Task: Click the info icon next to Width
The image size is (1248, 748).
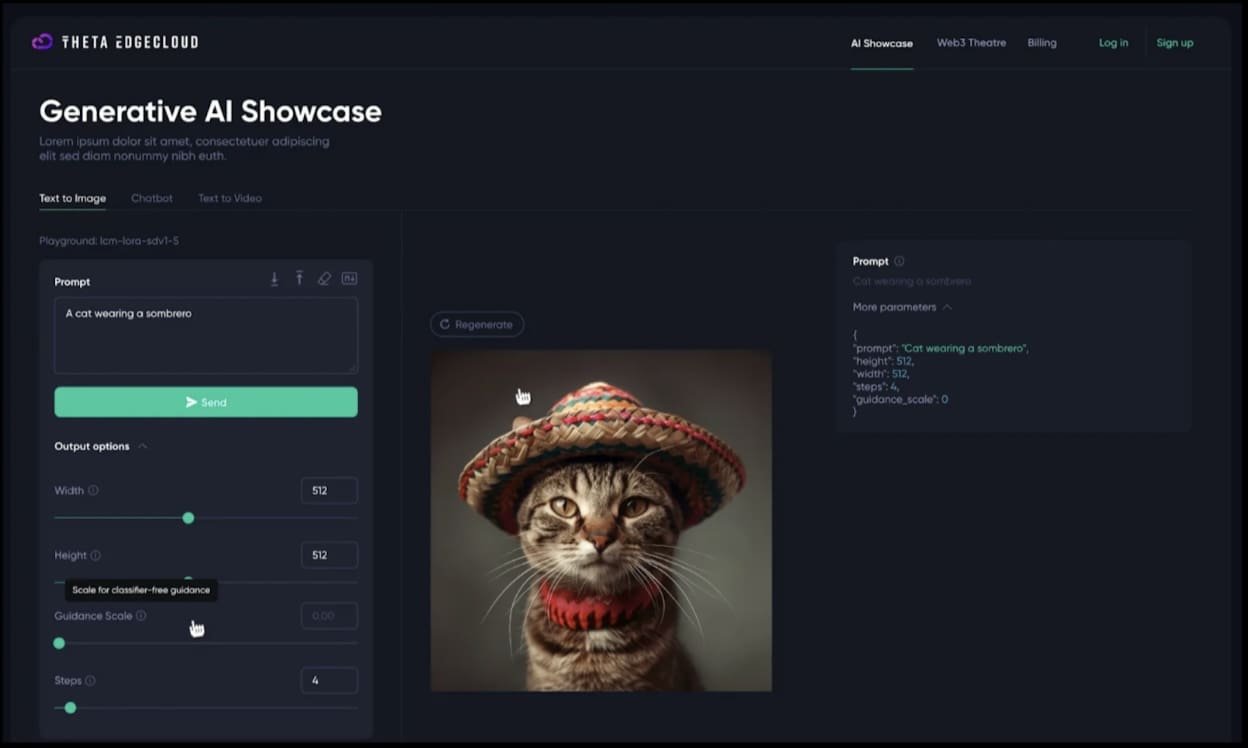Action: (x=94, y=491)
